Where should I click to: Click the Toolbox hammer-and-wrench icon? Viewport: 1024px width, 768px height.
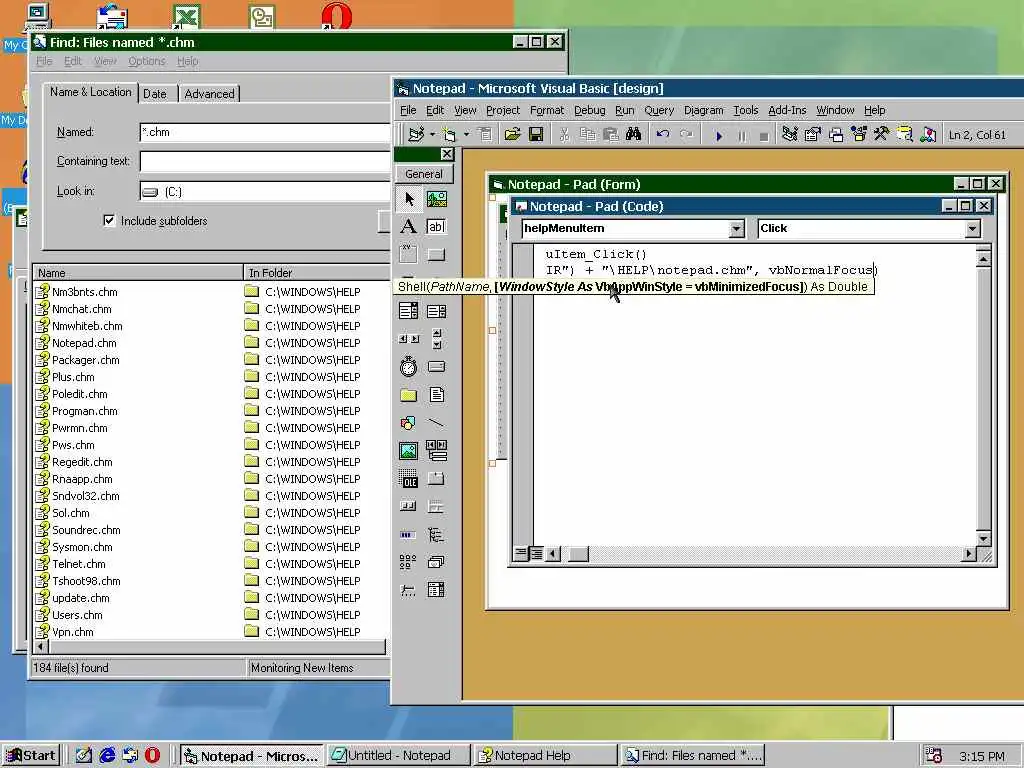[x=882, y=135]
